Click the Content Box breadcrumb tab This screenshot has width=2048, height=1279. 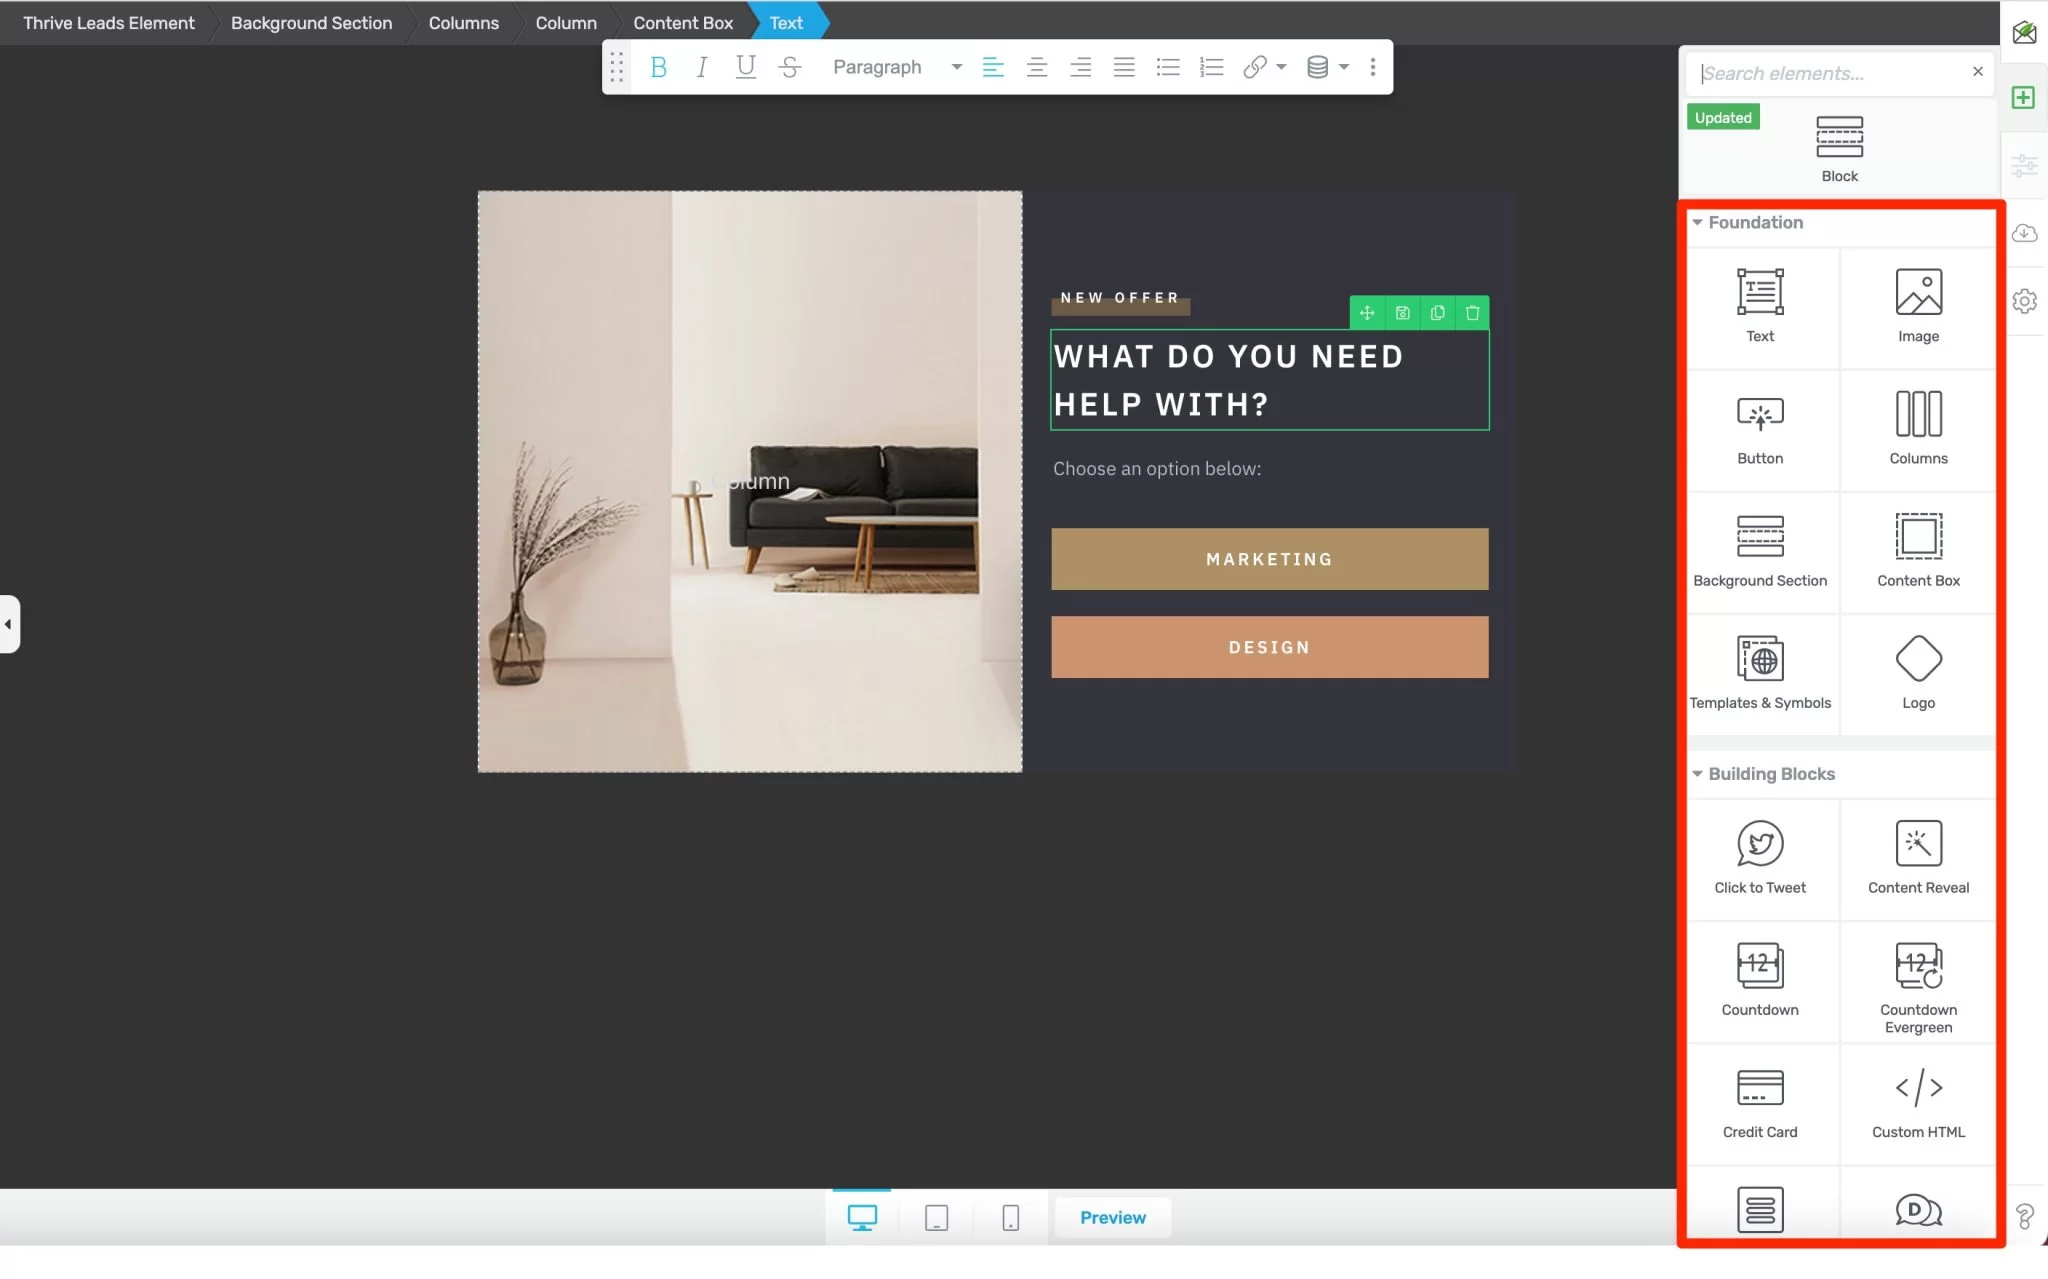(x=682, y=22)
